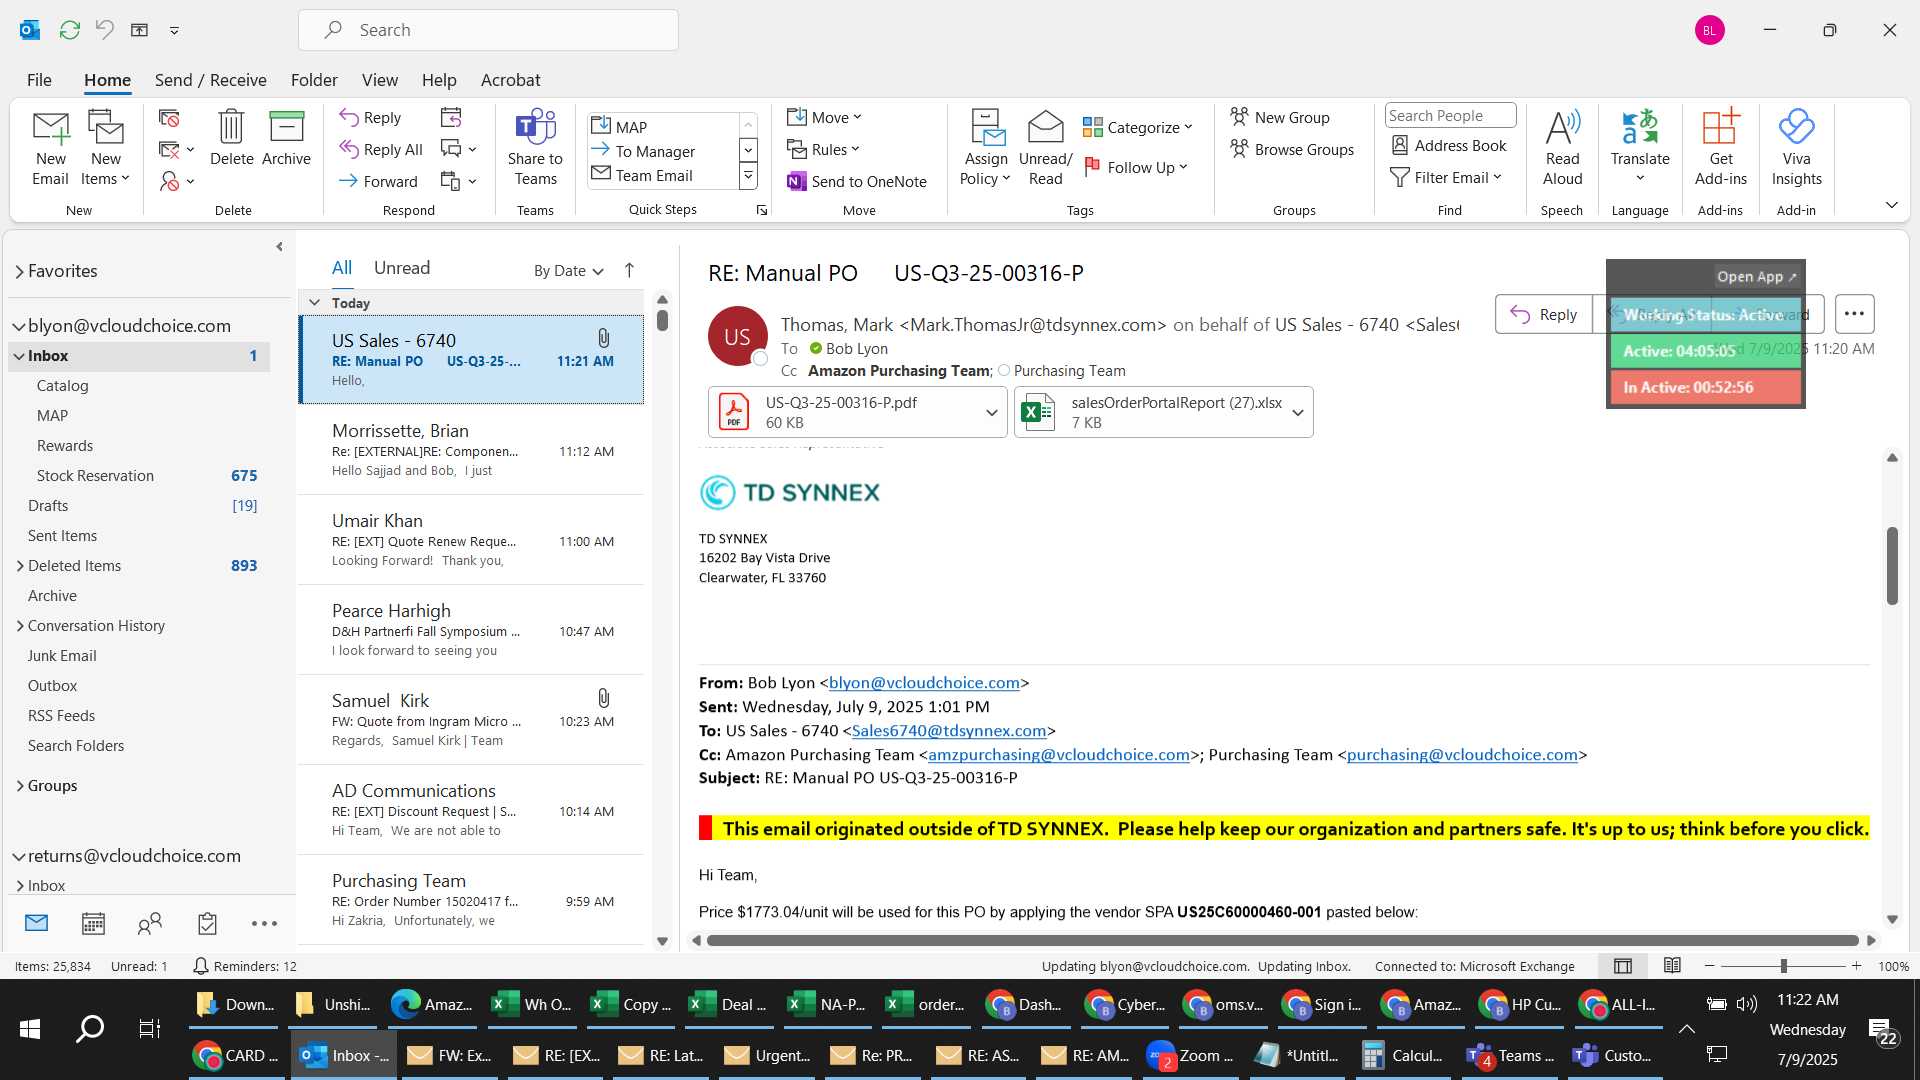Expand Categorize dropdown
Image resolution: width=1920 pixels, height=1080 pixels.
click(1138, 127)
